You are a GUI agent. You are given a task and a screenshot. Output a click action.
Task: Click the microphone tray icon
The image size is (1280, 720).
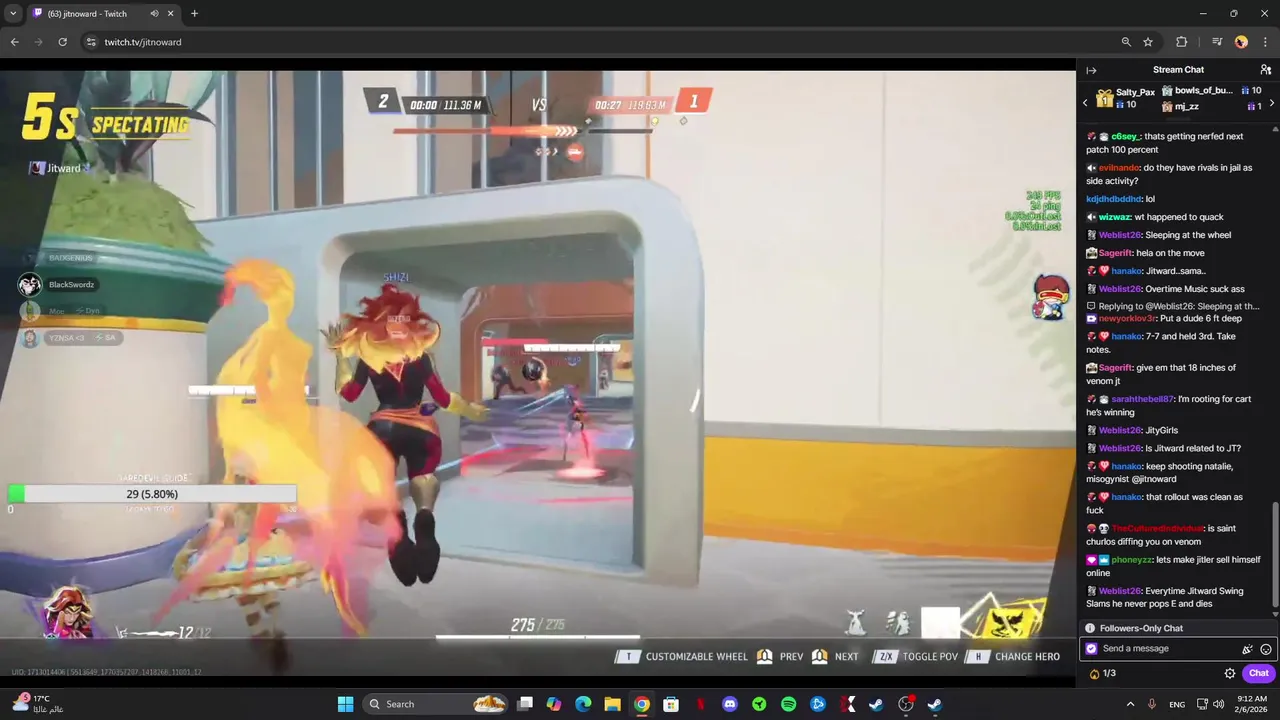1152,704
